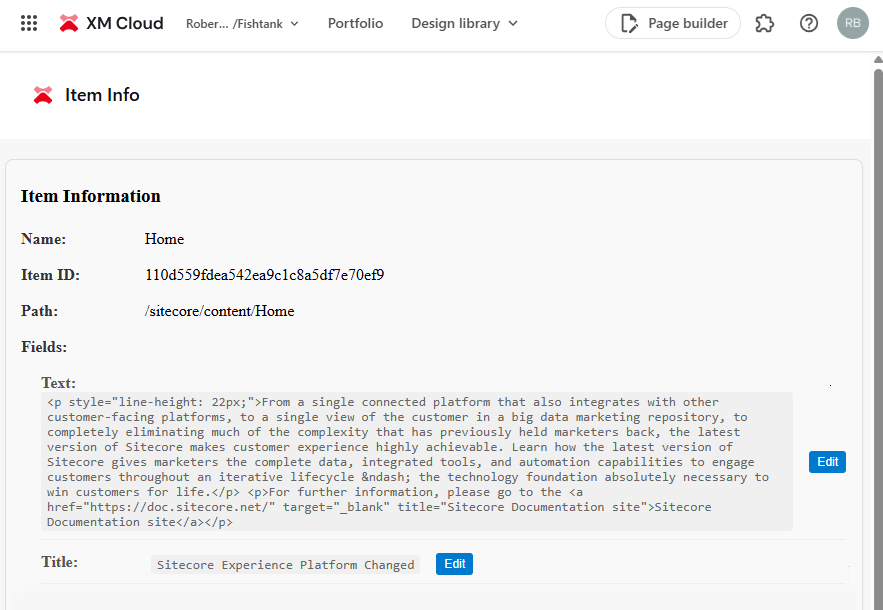The height and width of the screenshot is (610, 883).
Task: Go to the Portfolio menu item
Action: pos(355,23)
